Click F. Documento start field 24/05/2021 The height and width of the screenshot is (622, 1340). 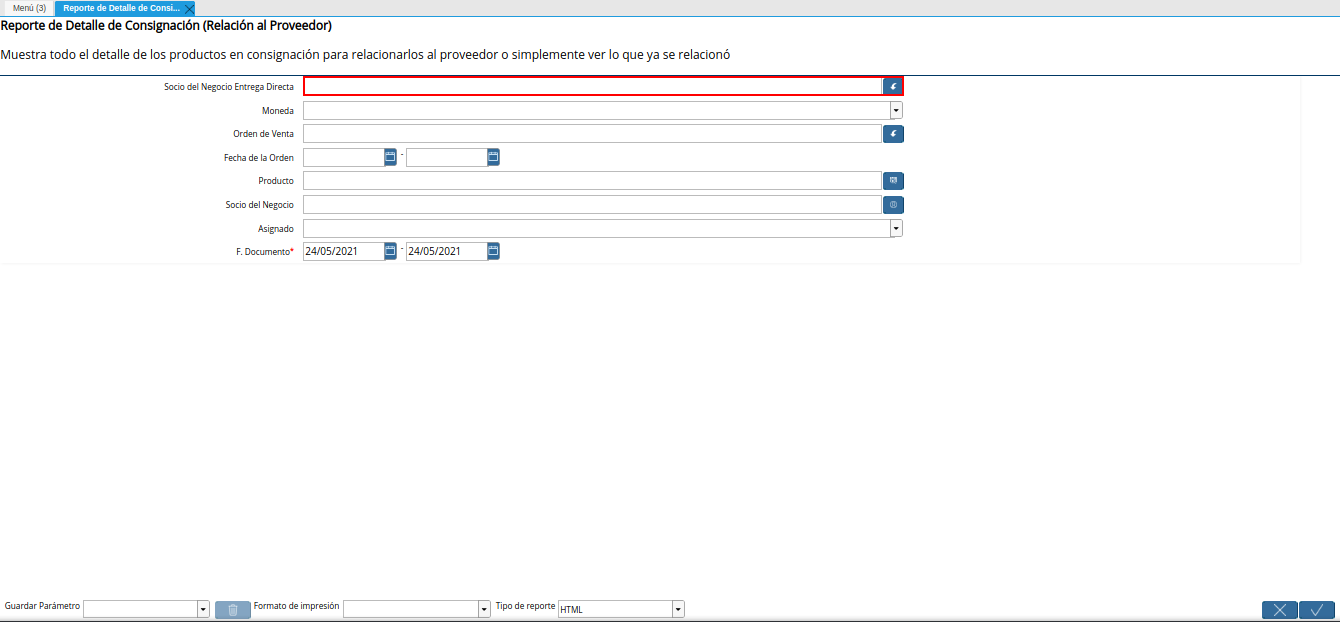(x=344, y=251)
